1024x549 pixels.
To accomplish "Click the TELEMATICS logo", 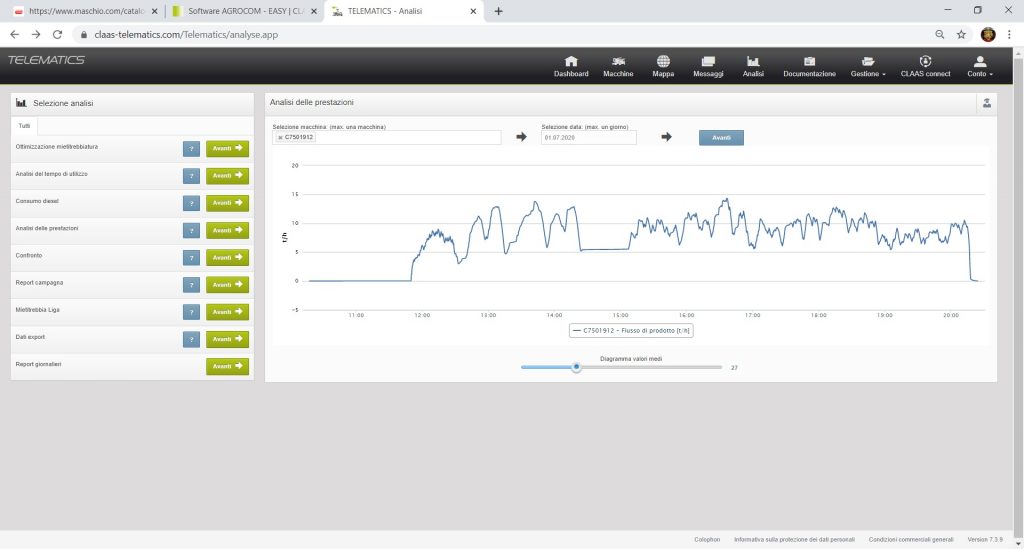I will click(46, 60).
